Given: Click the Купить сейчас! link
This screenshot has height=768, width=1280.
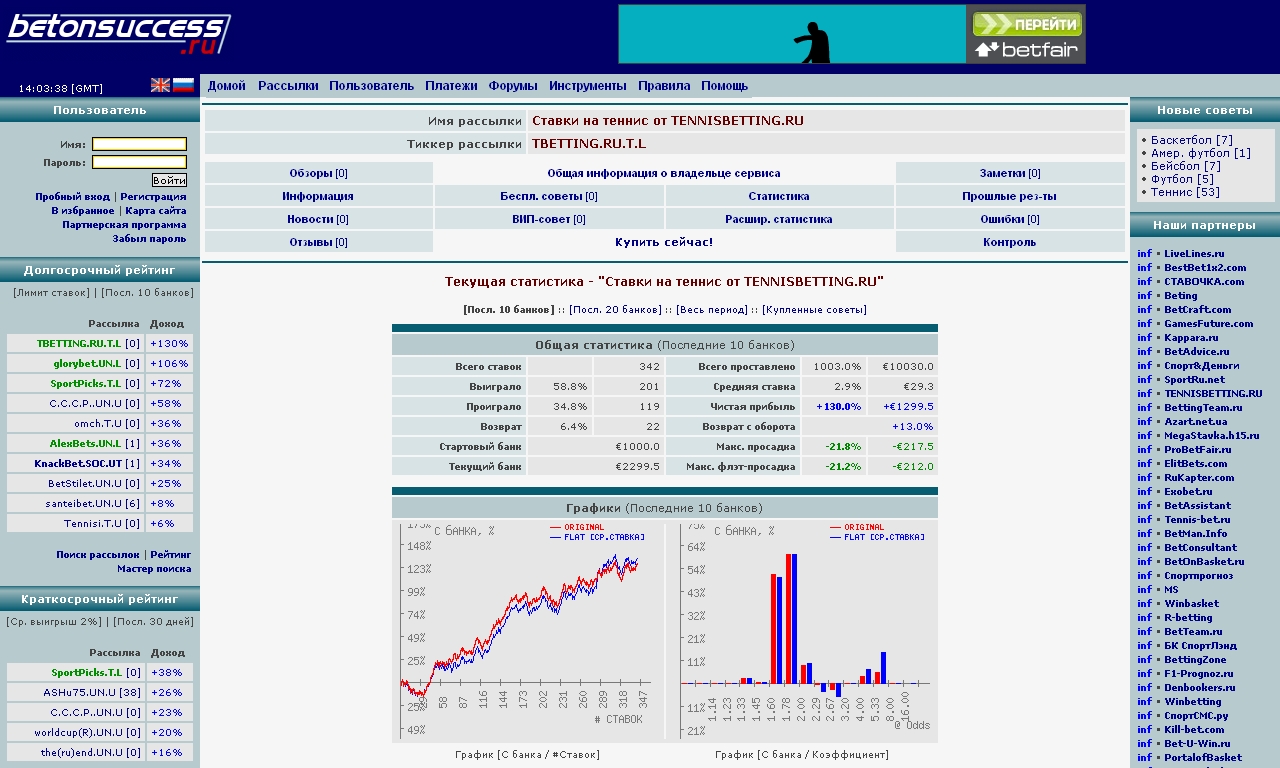Looking at the screenshot, I should click(x=664, y=242).
